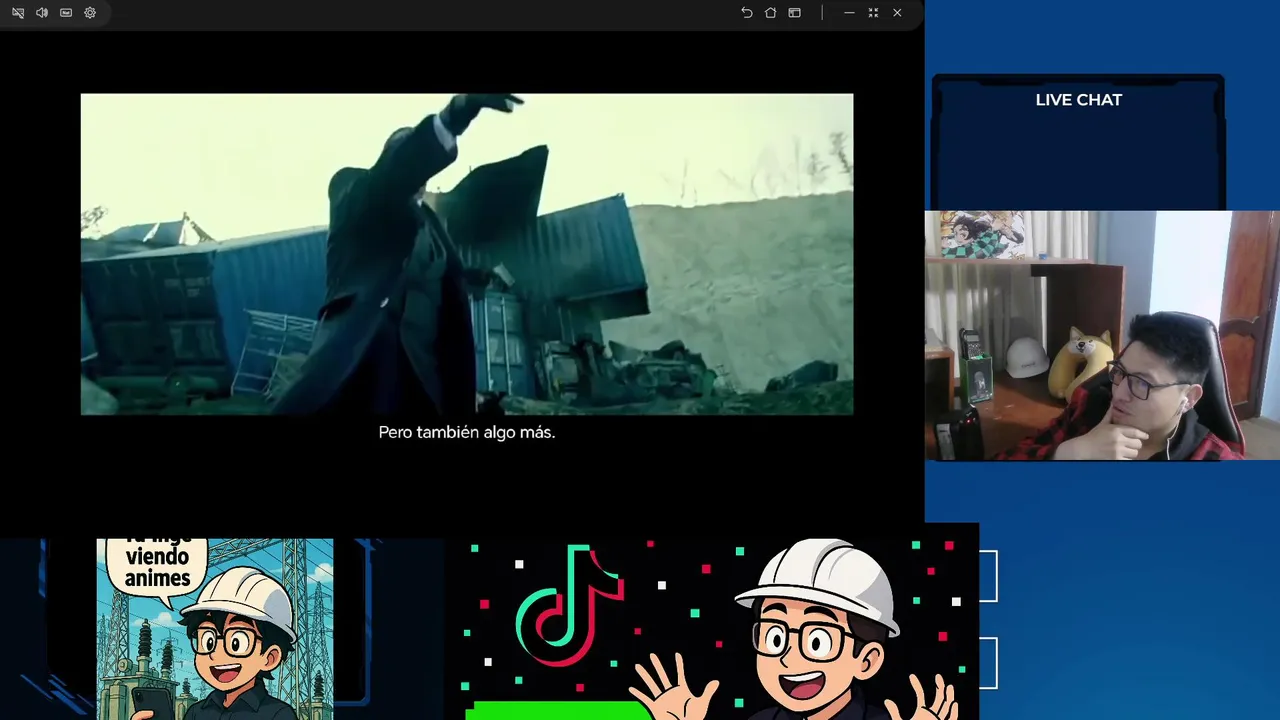Image resolution: width=1280 pixels, height=720 pixels.
Task: Click the "viendo animes" cartoon engineer image
Action: [x=215, y=629]
